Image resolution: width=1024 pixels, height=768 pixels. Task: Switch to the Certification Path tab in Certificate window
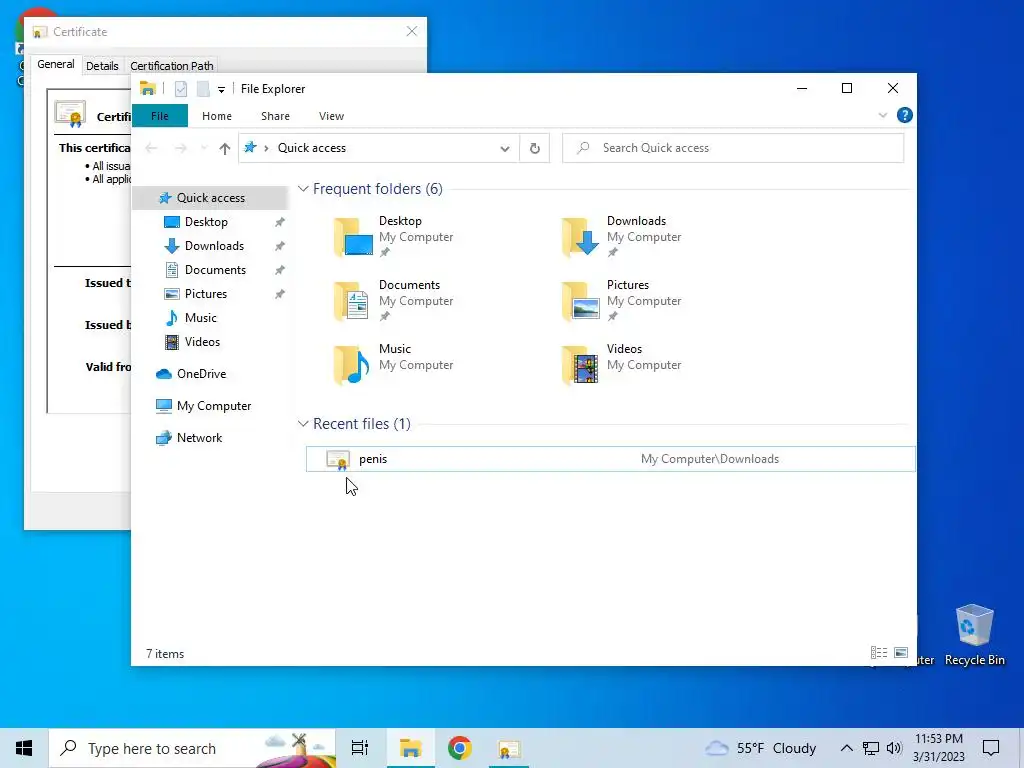pyautogui.click(x=172, y=66)
